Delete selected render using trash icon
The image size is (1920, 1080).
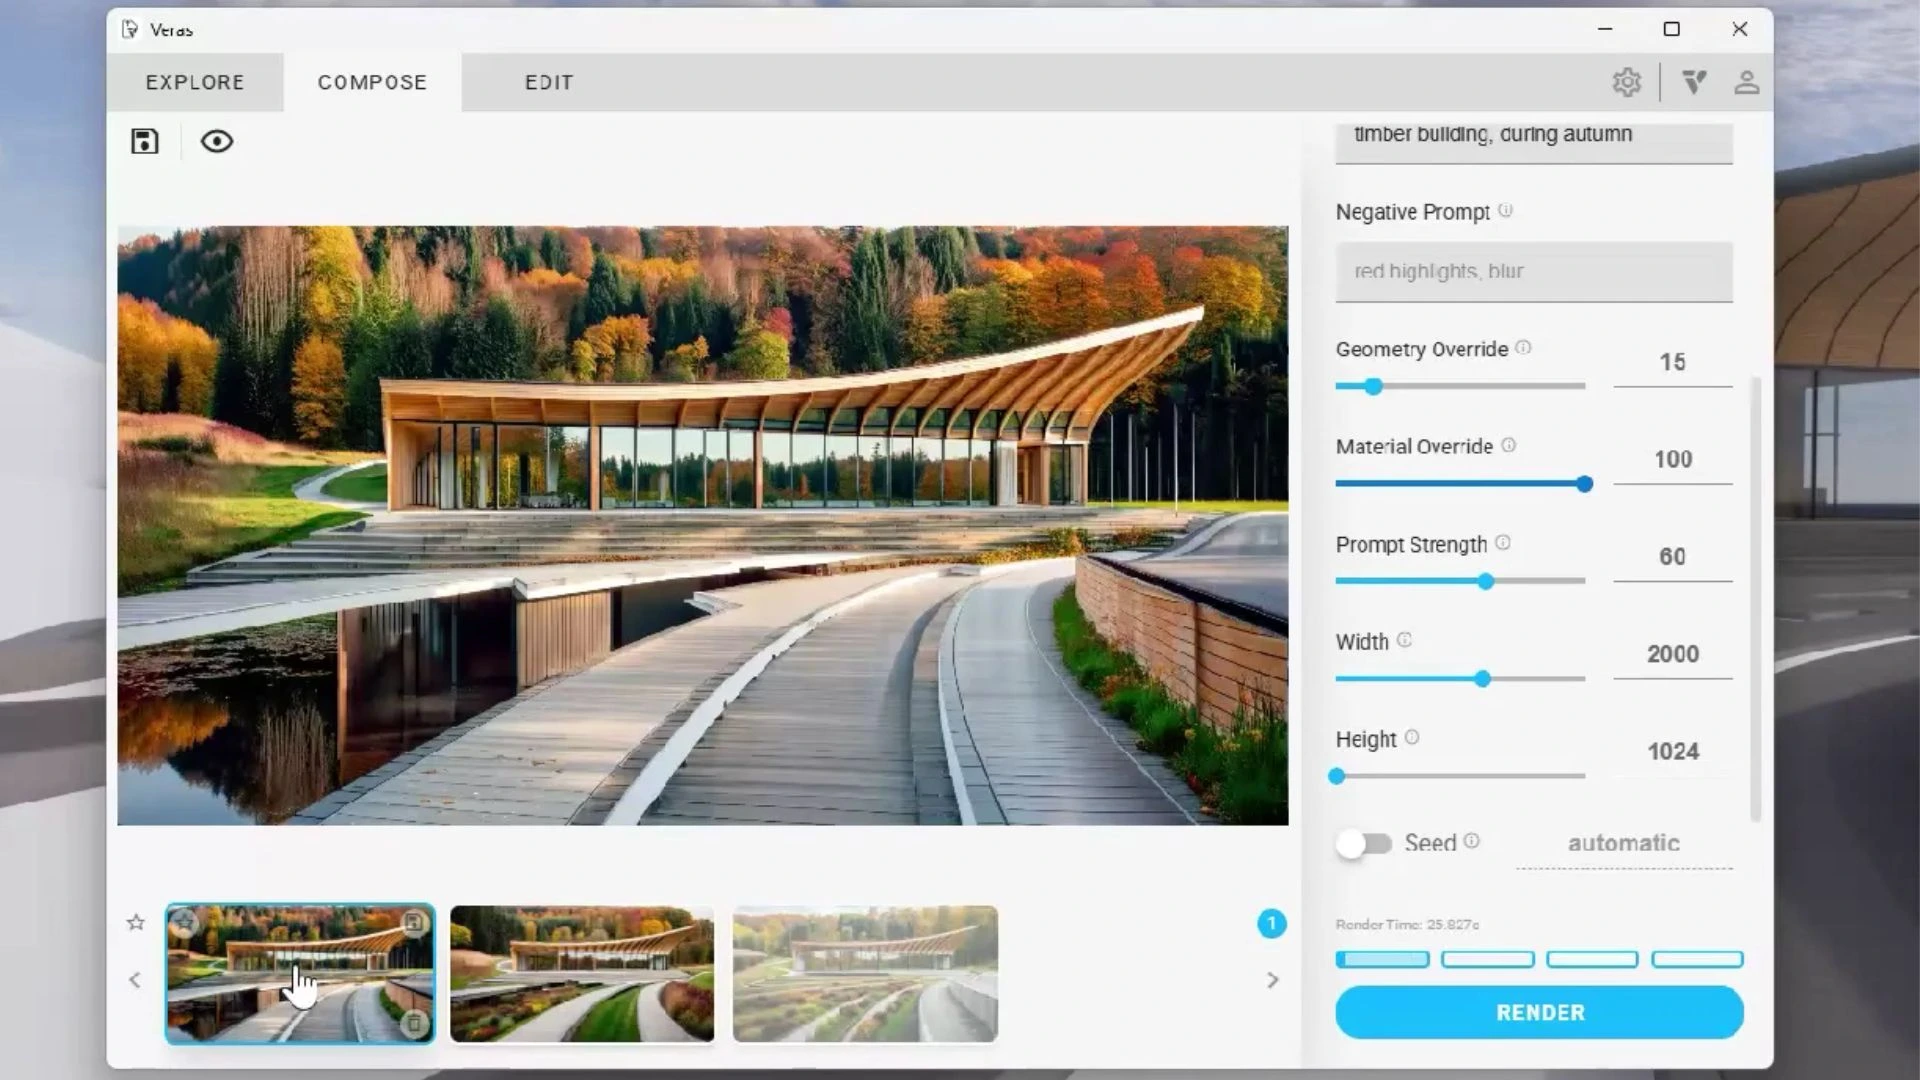pyautogui.click(x=414, y=1023)
